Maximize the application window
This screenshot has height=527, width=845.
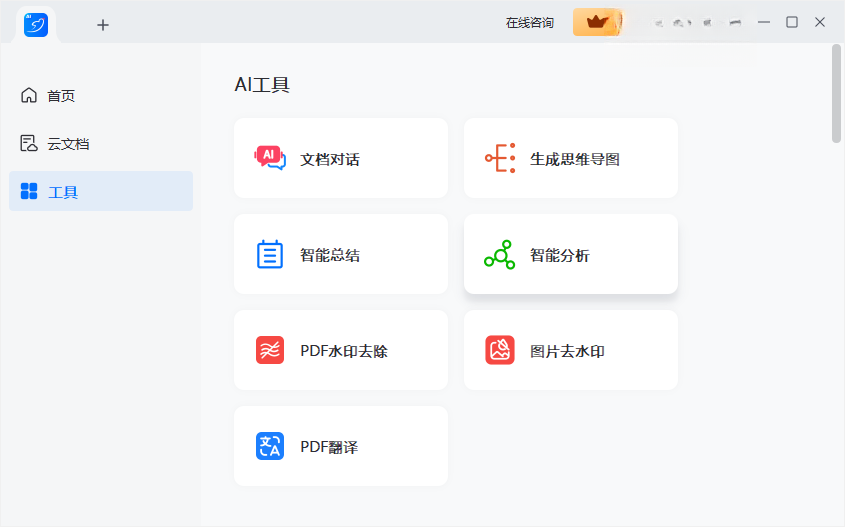[x=792, y=22]
